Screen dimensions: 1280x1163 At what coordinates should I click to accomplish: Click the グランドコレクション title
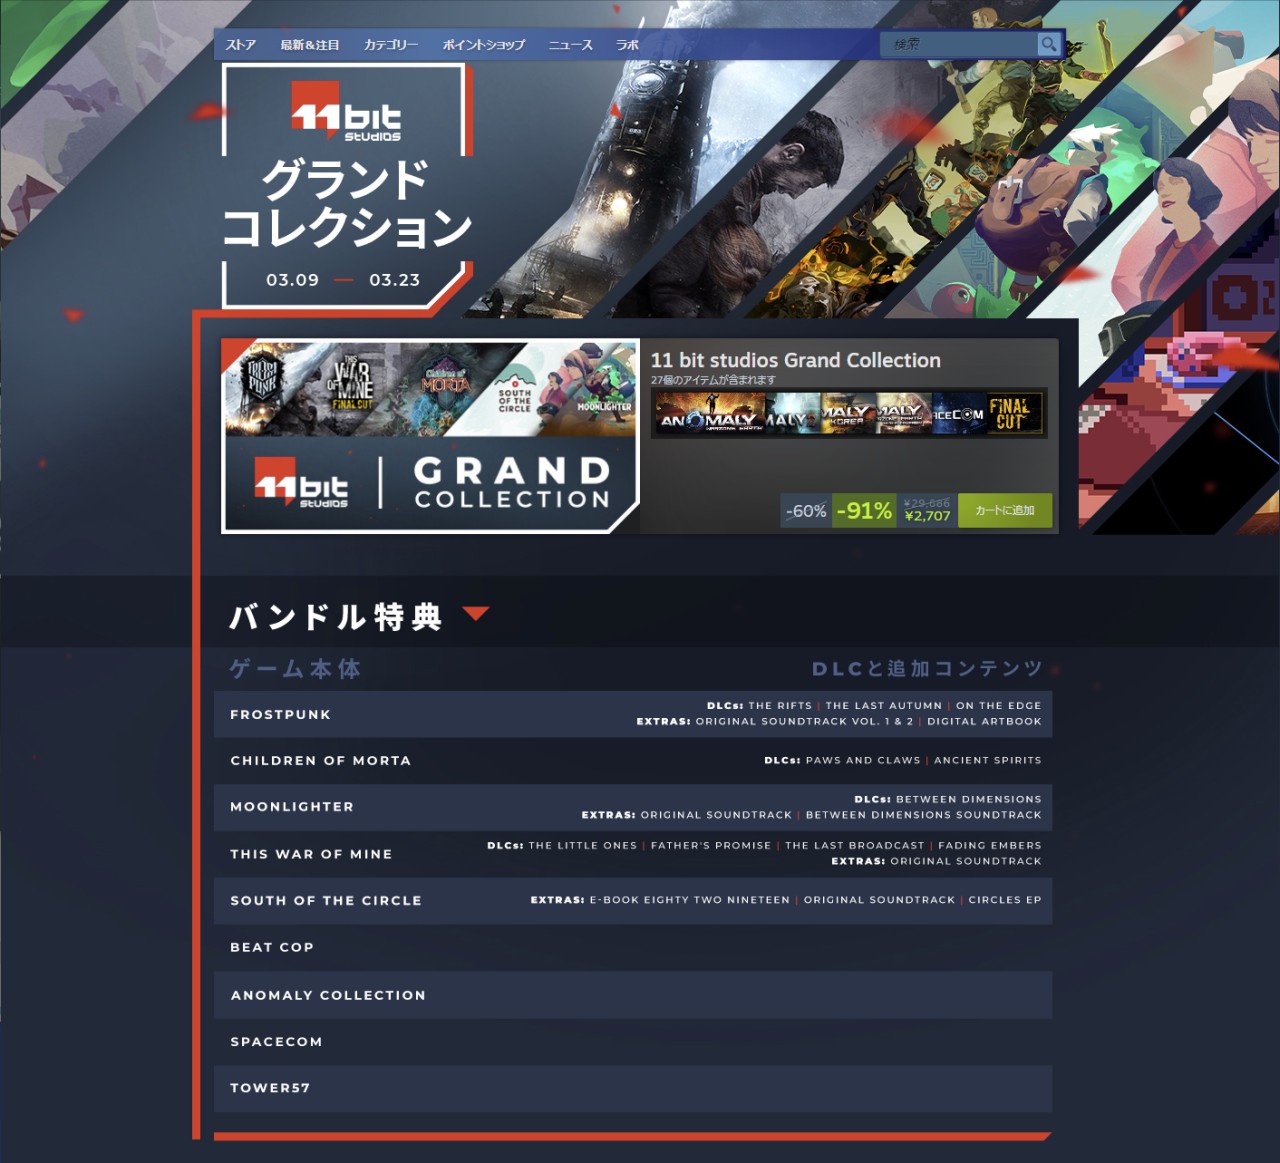346,204
